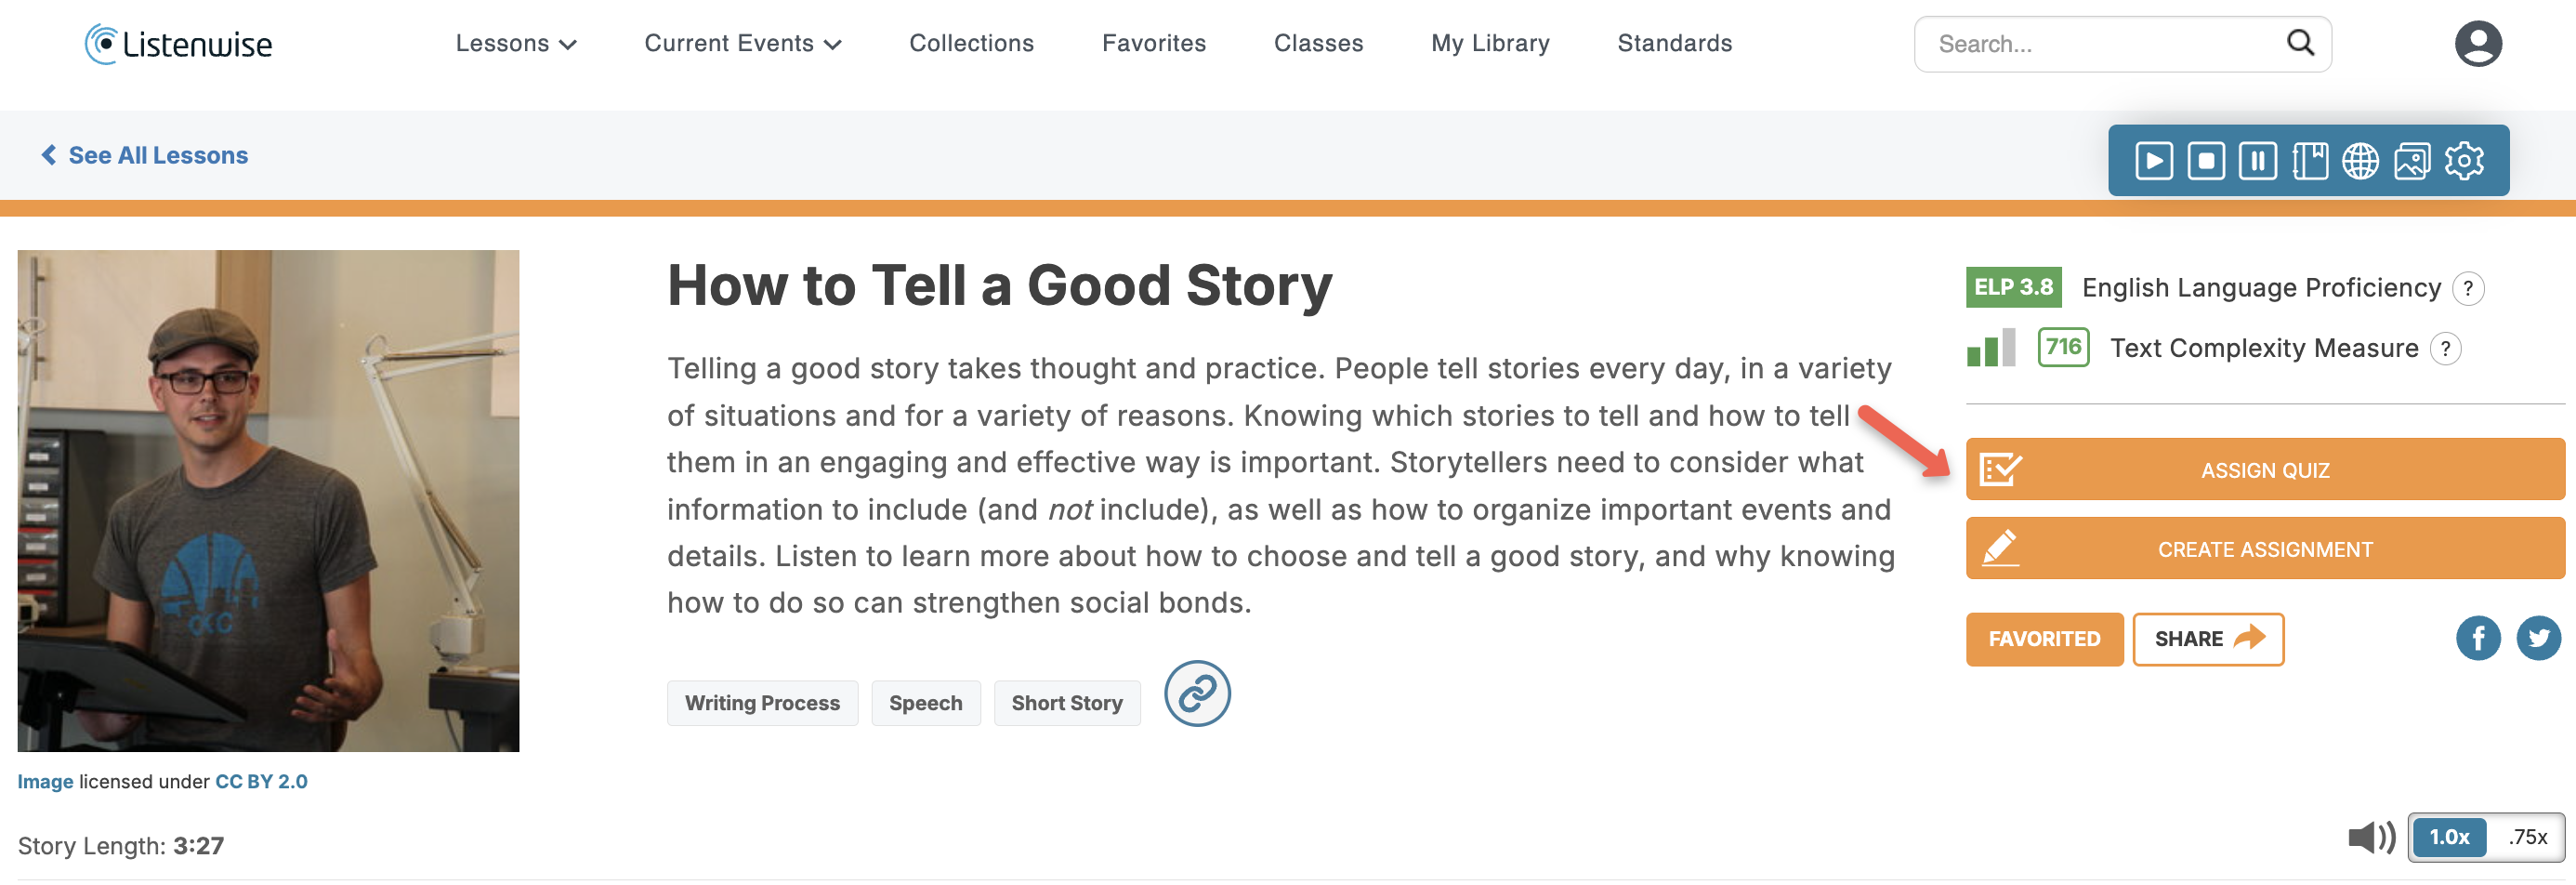Expand the Lessons dropdown menu

(516, 44)
